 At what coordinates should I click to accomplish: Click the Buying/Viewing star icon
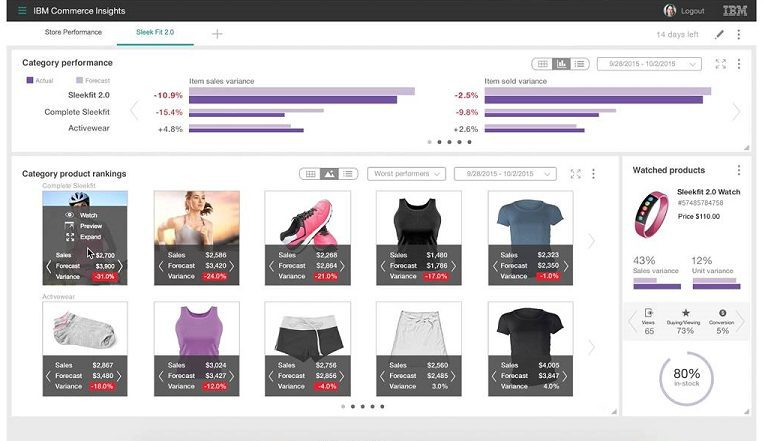coord(685,313)
